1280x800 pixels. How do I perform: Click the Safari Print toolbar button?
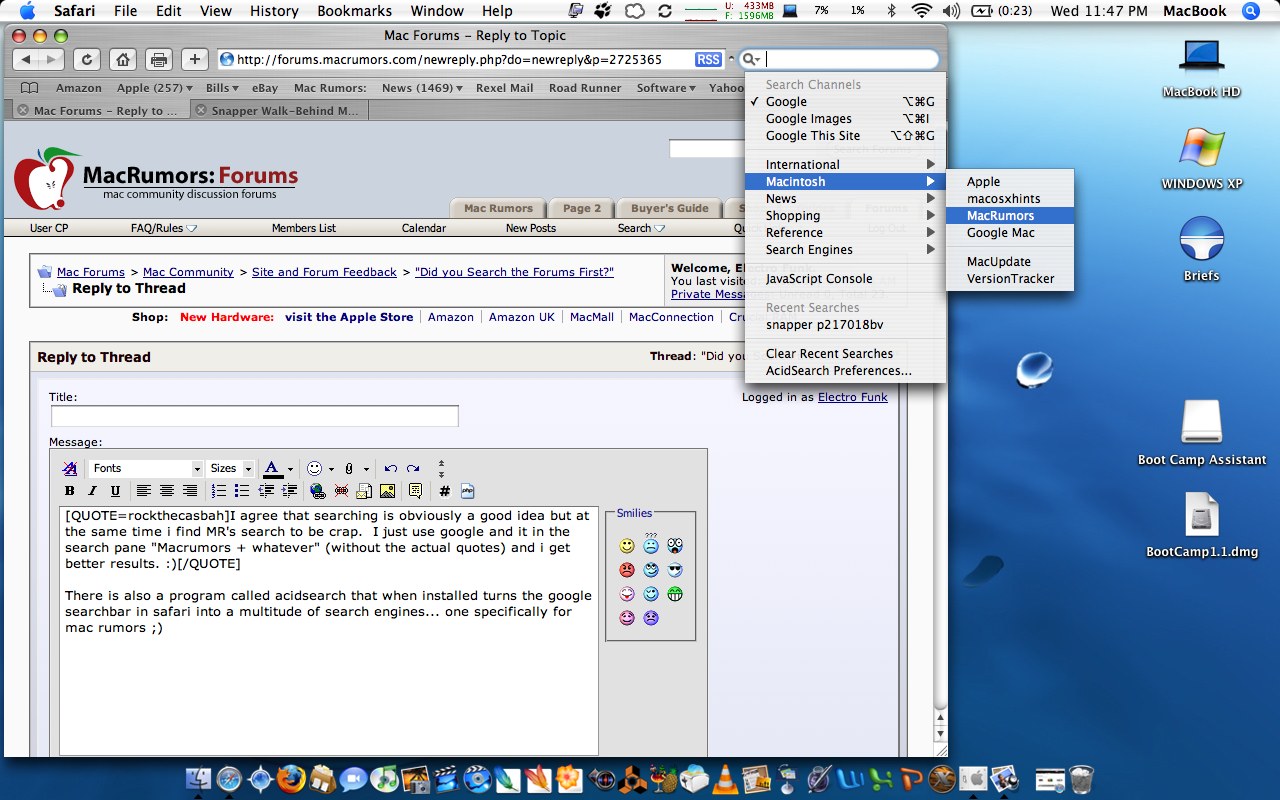click(158, 59)
